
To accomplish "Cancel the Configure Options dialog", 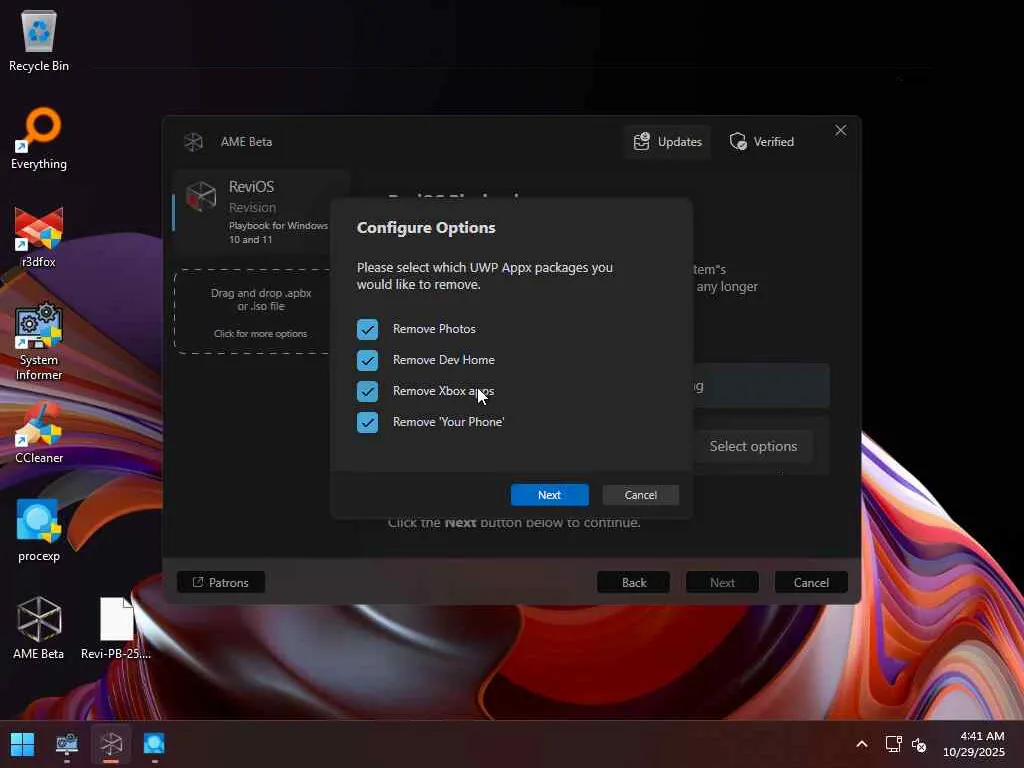I will pyautogui.click(x=640, y=495).
